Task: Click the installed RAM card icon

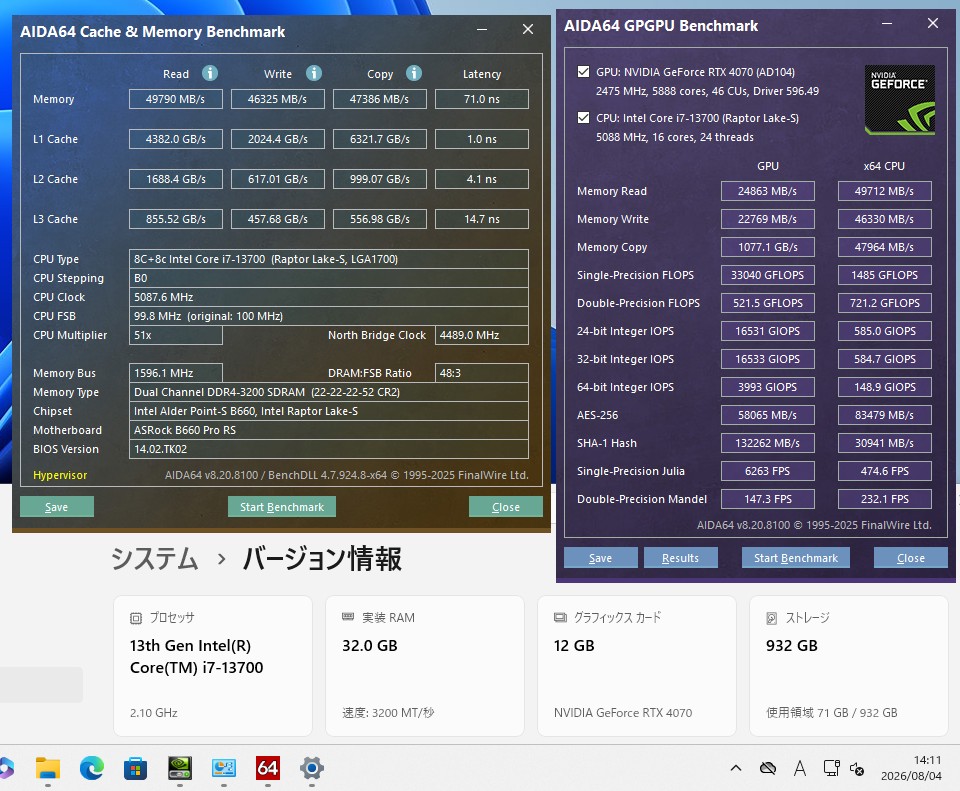Action: 348,617
